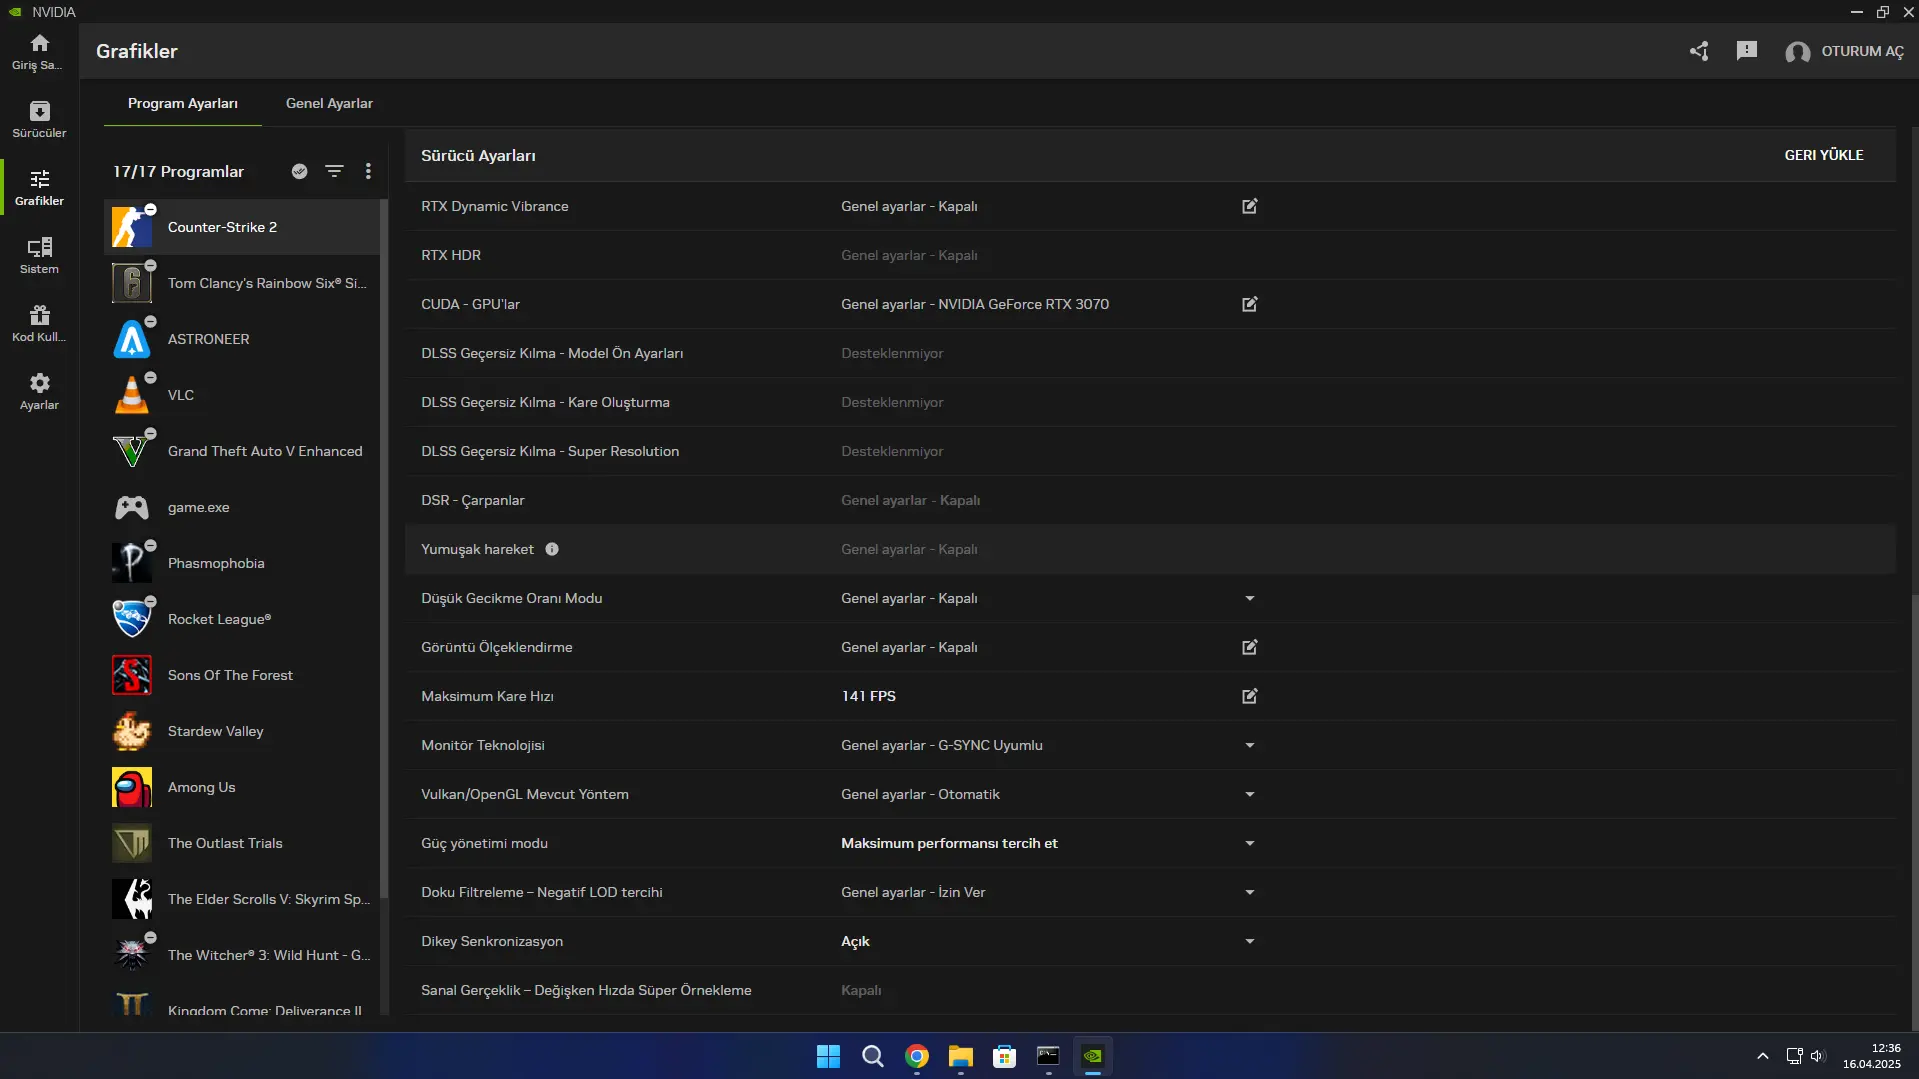Select The Outlast Trials program
Viewport: 1919px width, 1079px height.
tap(241, 843)
